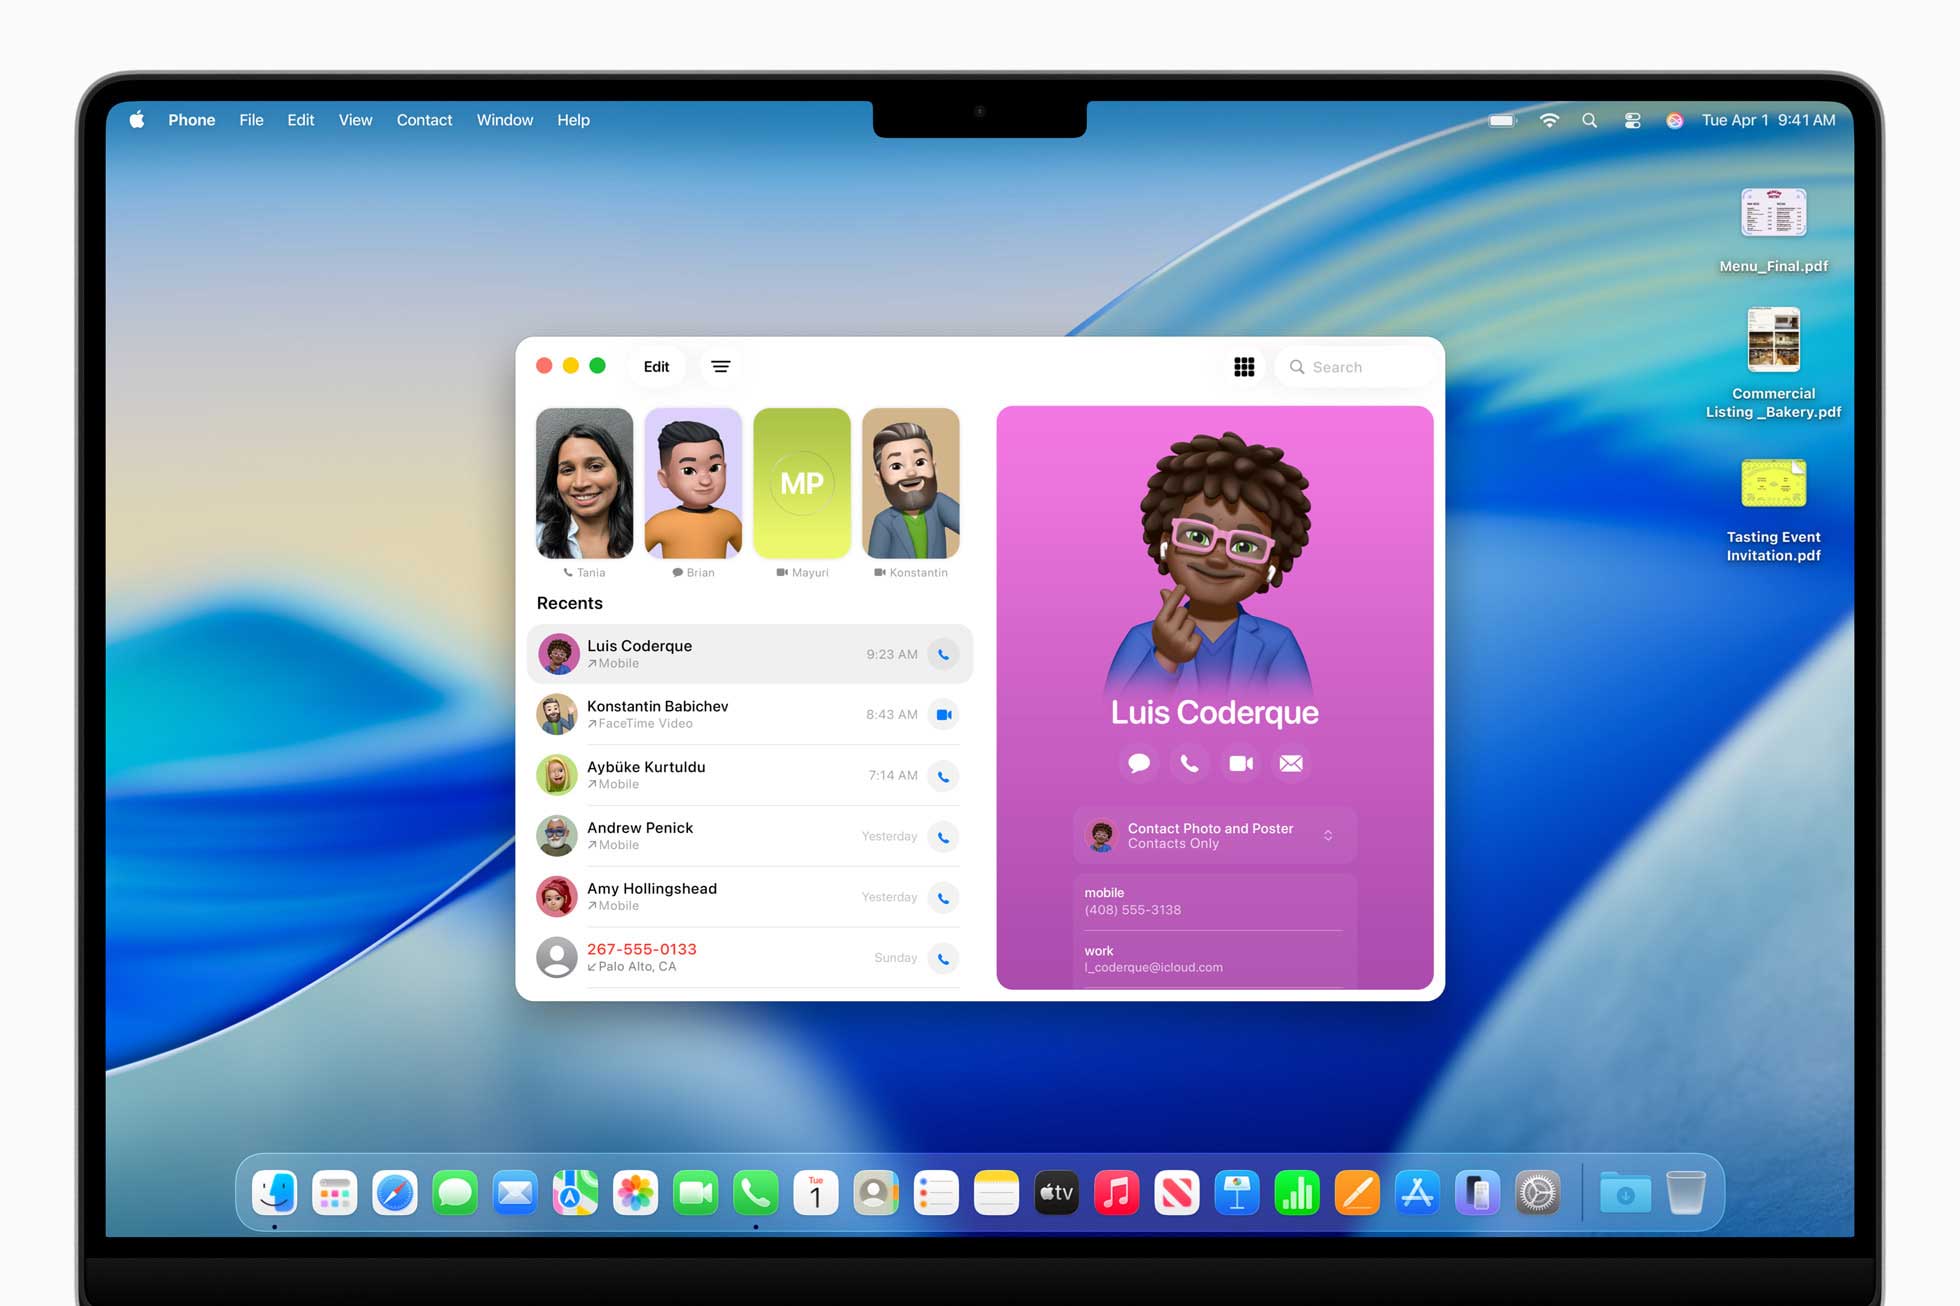1960x1306 pixels.
Task: Open the filter icon next to Edit
Action: pos(721,366)
